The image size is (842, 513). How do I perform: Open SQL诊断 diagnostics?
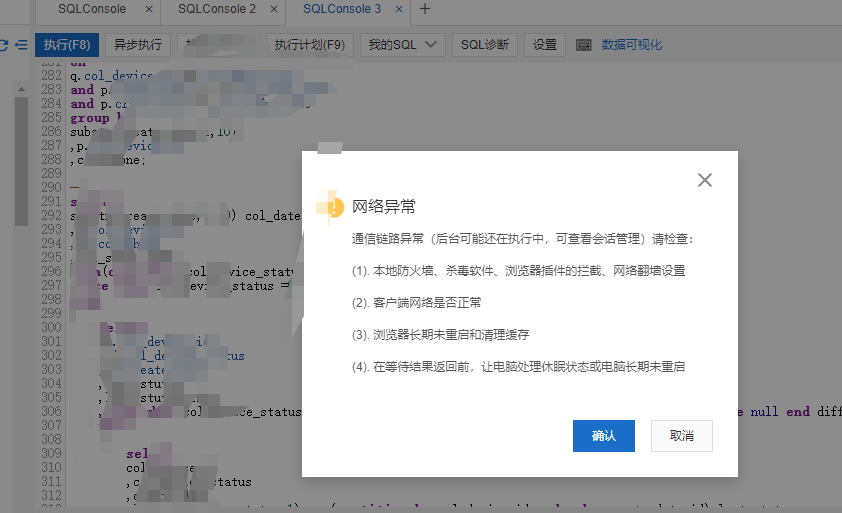coord(485,45)
